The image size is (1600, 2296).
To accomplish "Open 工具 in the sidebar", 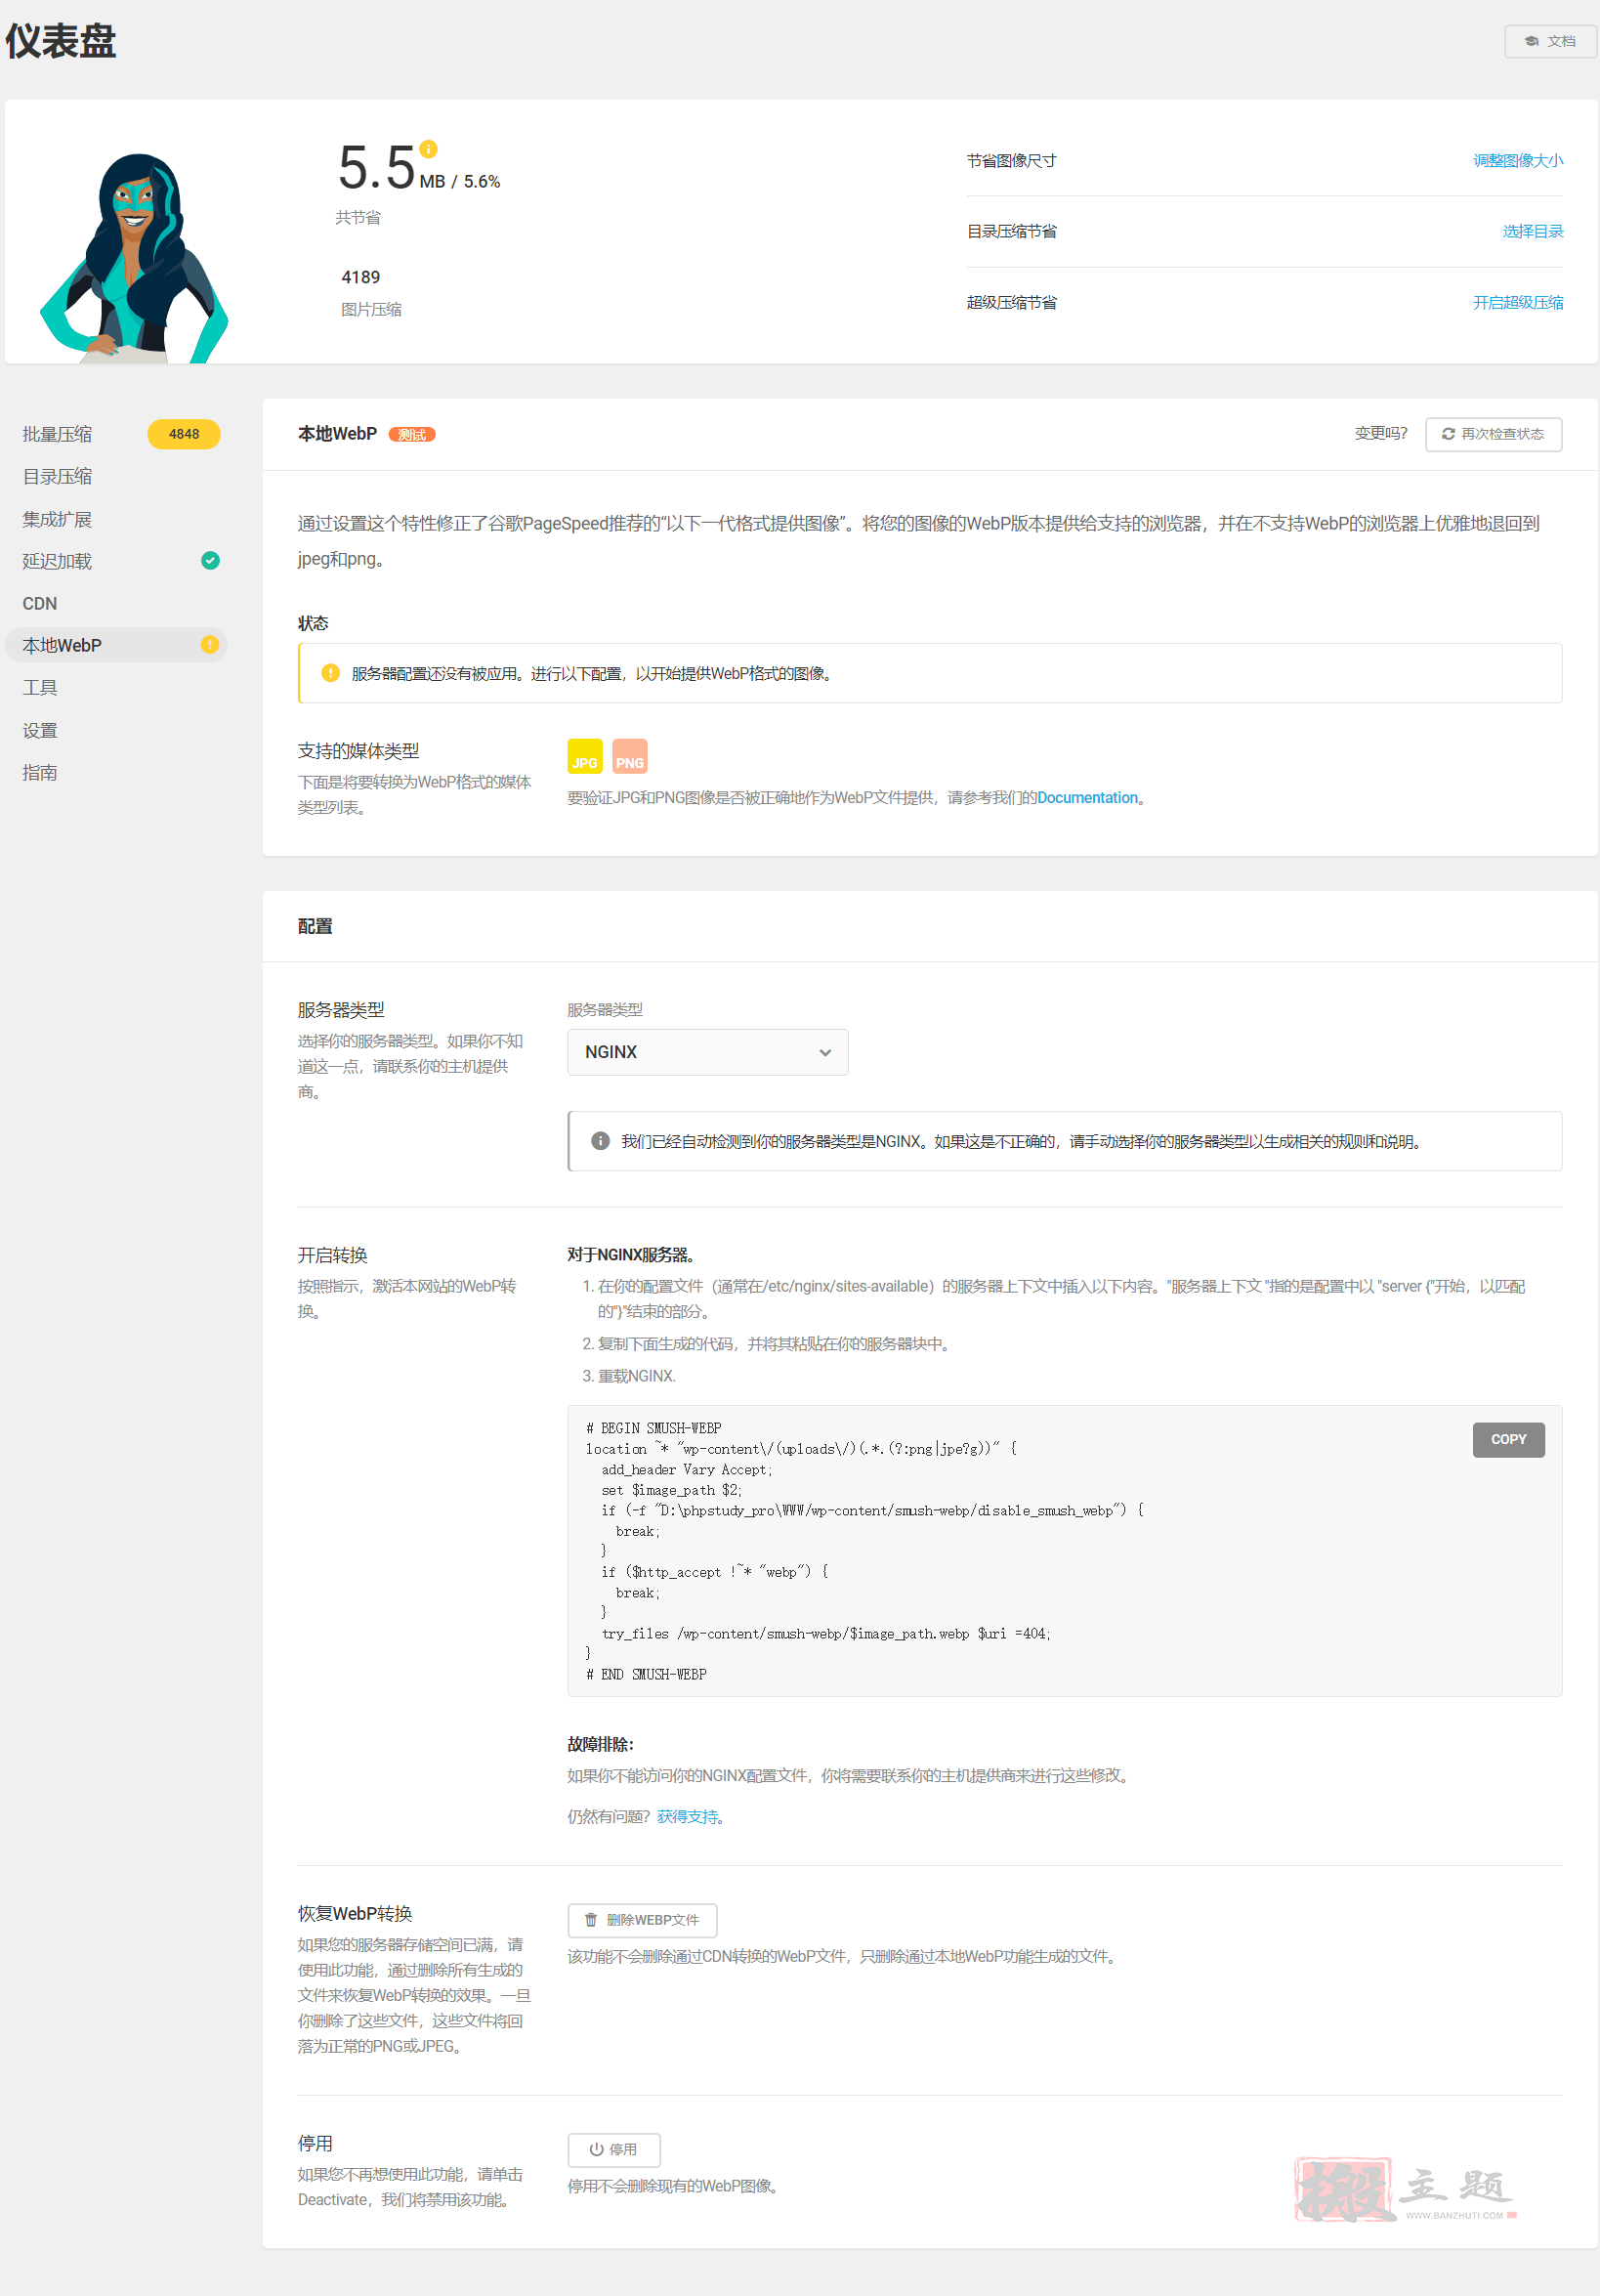I will [40, 688].
